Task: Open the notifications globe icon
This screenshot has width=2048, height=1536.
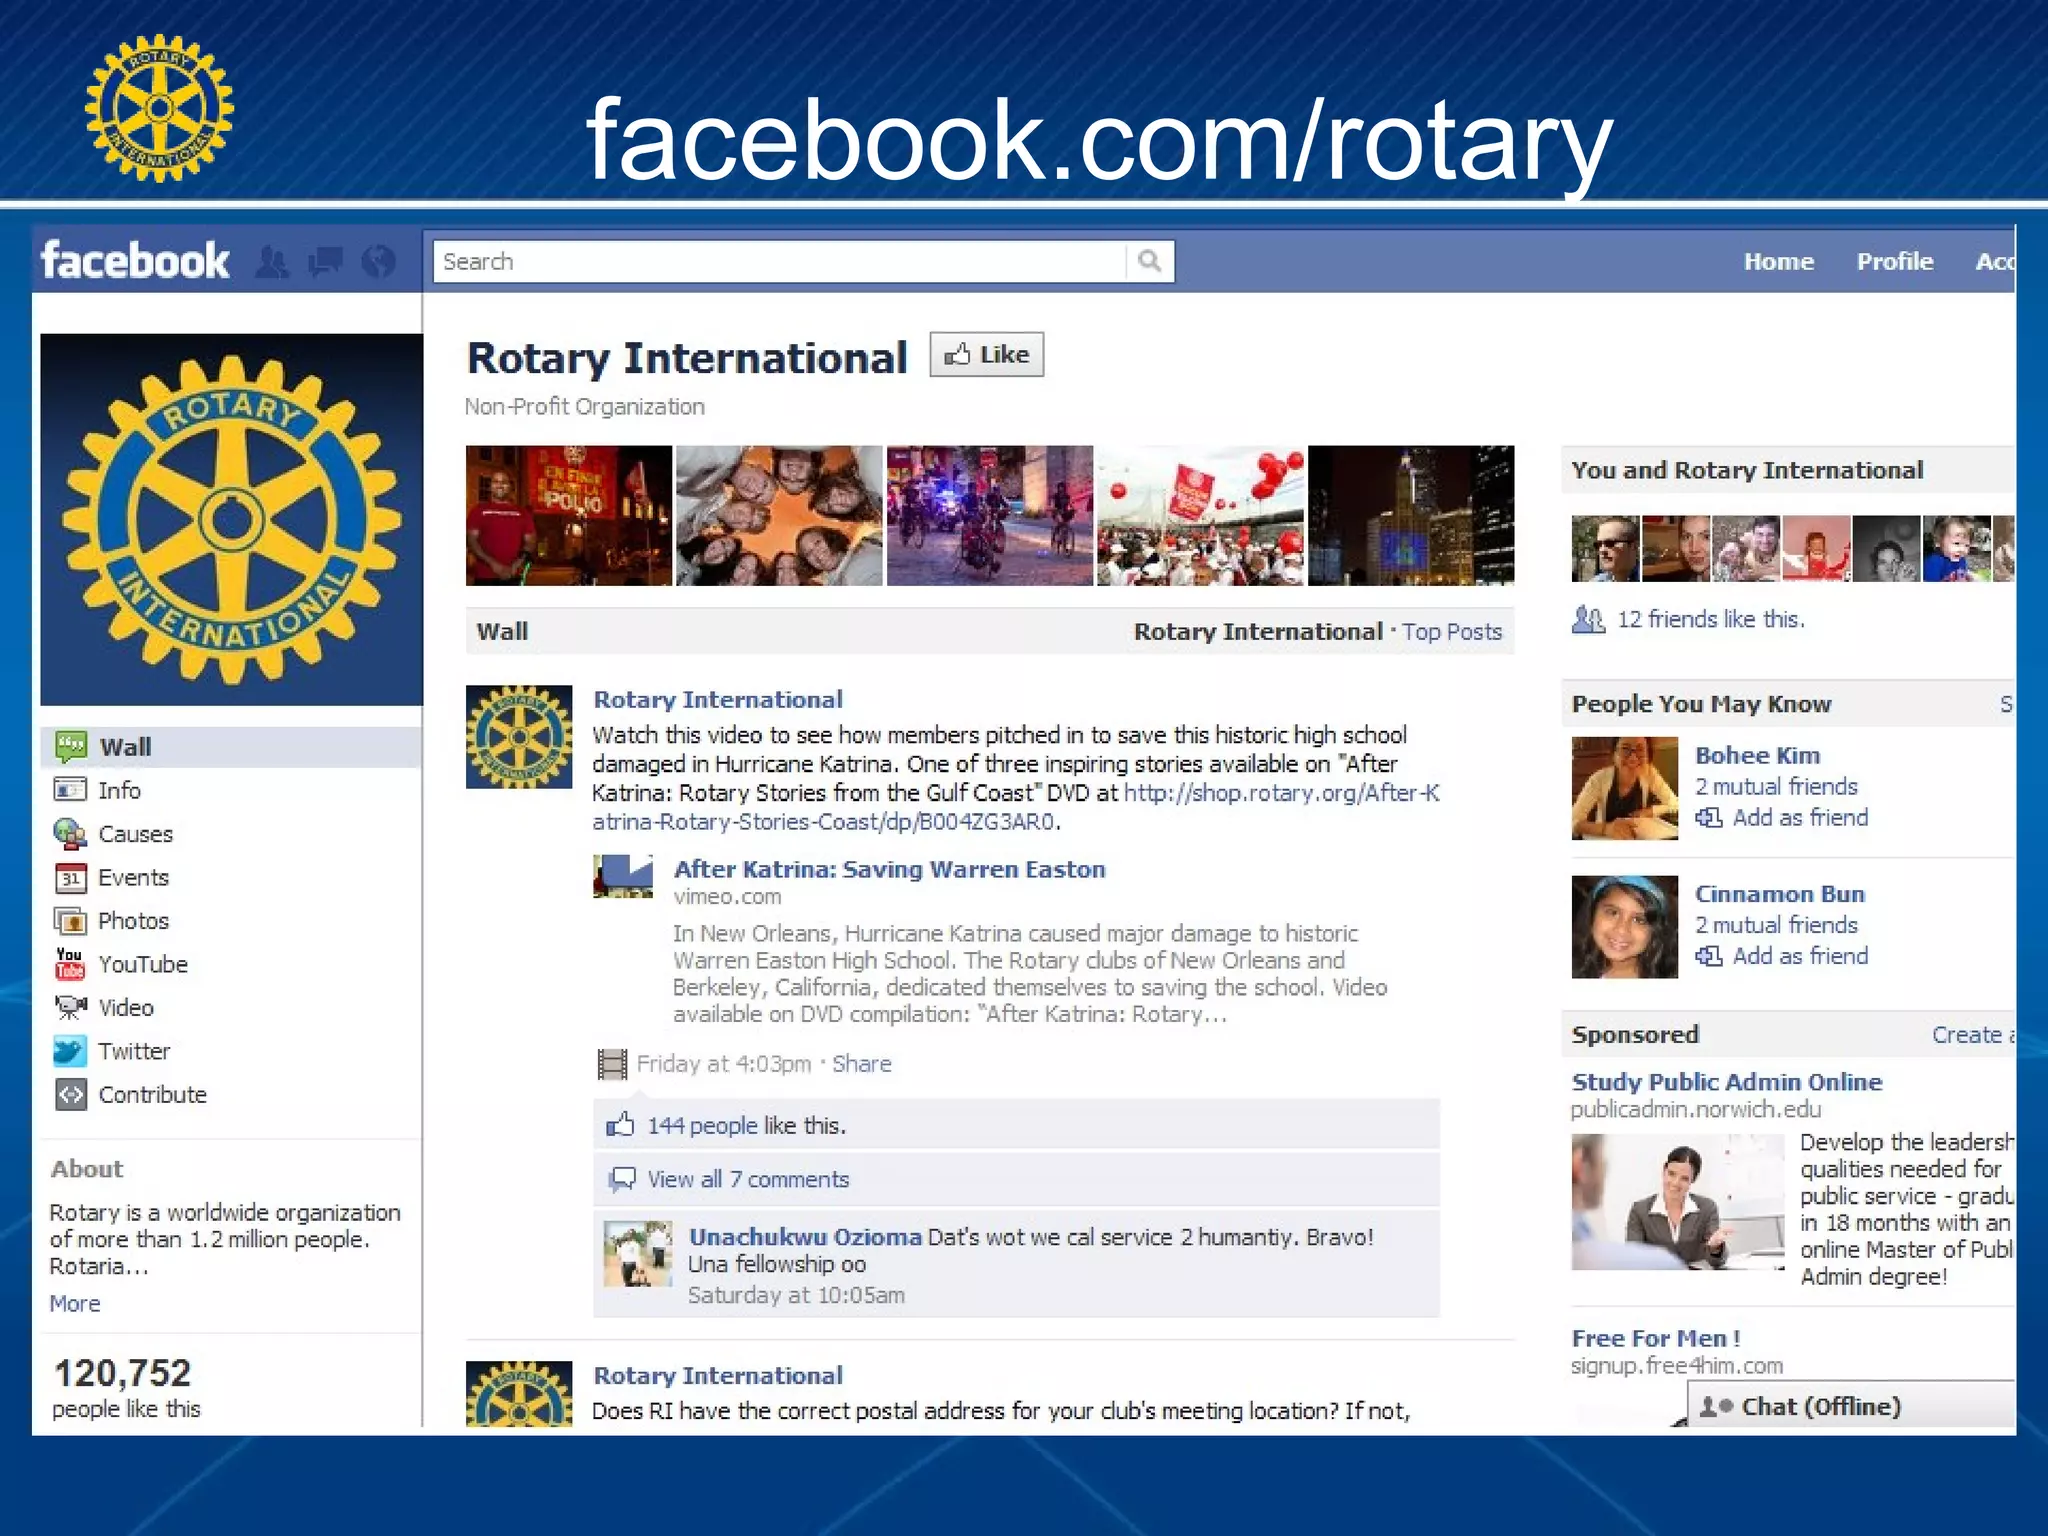Action: click(379, 262)
